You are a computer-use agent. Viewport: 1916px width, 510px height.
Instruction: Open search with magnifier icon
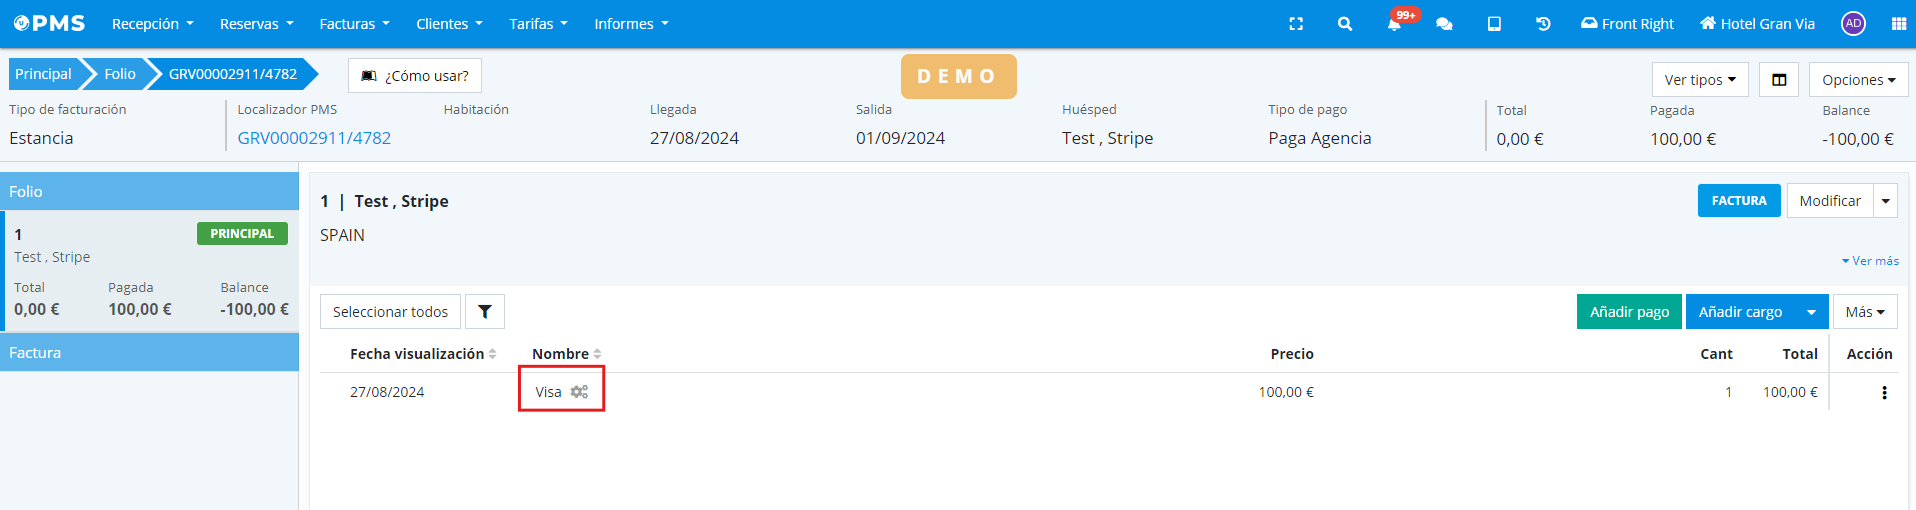point(1345,24)
